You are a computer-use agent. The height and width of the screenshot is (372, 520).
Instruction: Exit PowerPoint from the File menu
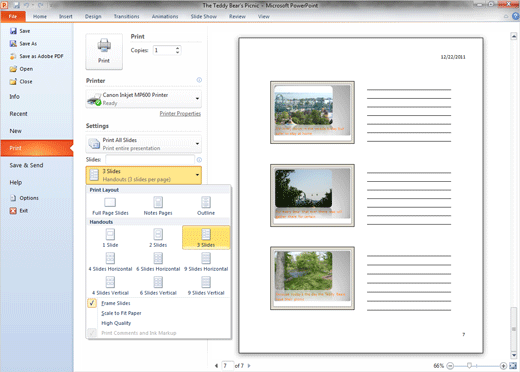(19, 211)
